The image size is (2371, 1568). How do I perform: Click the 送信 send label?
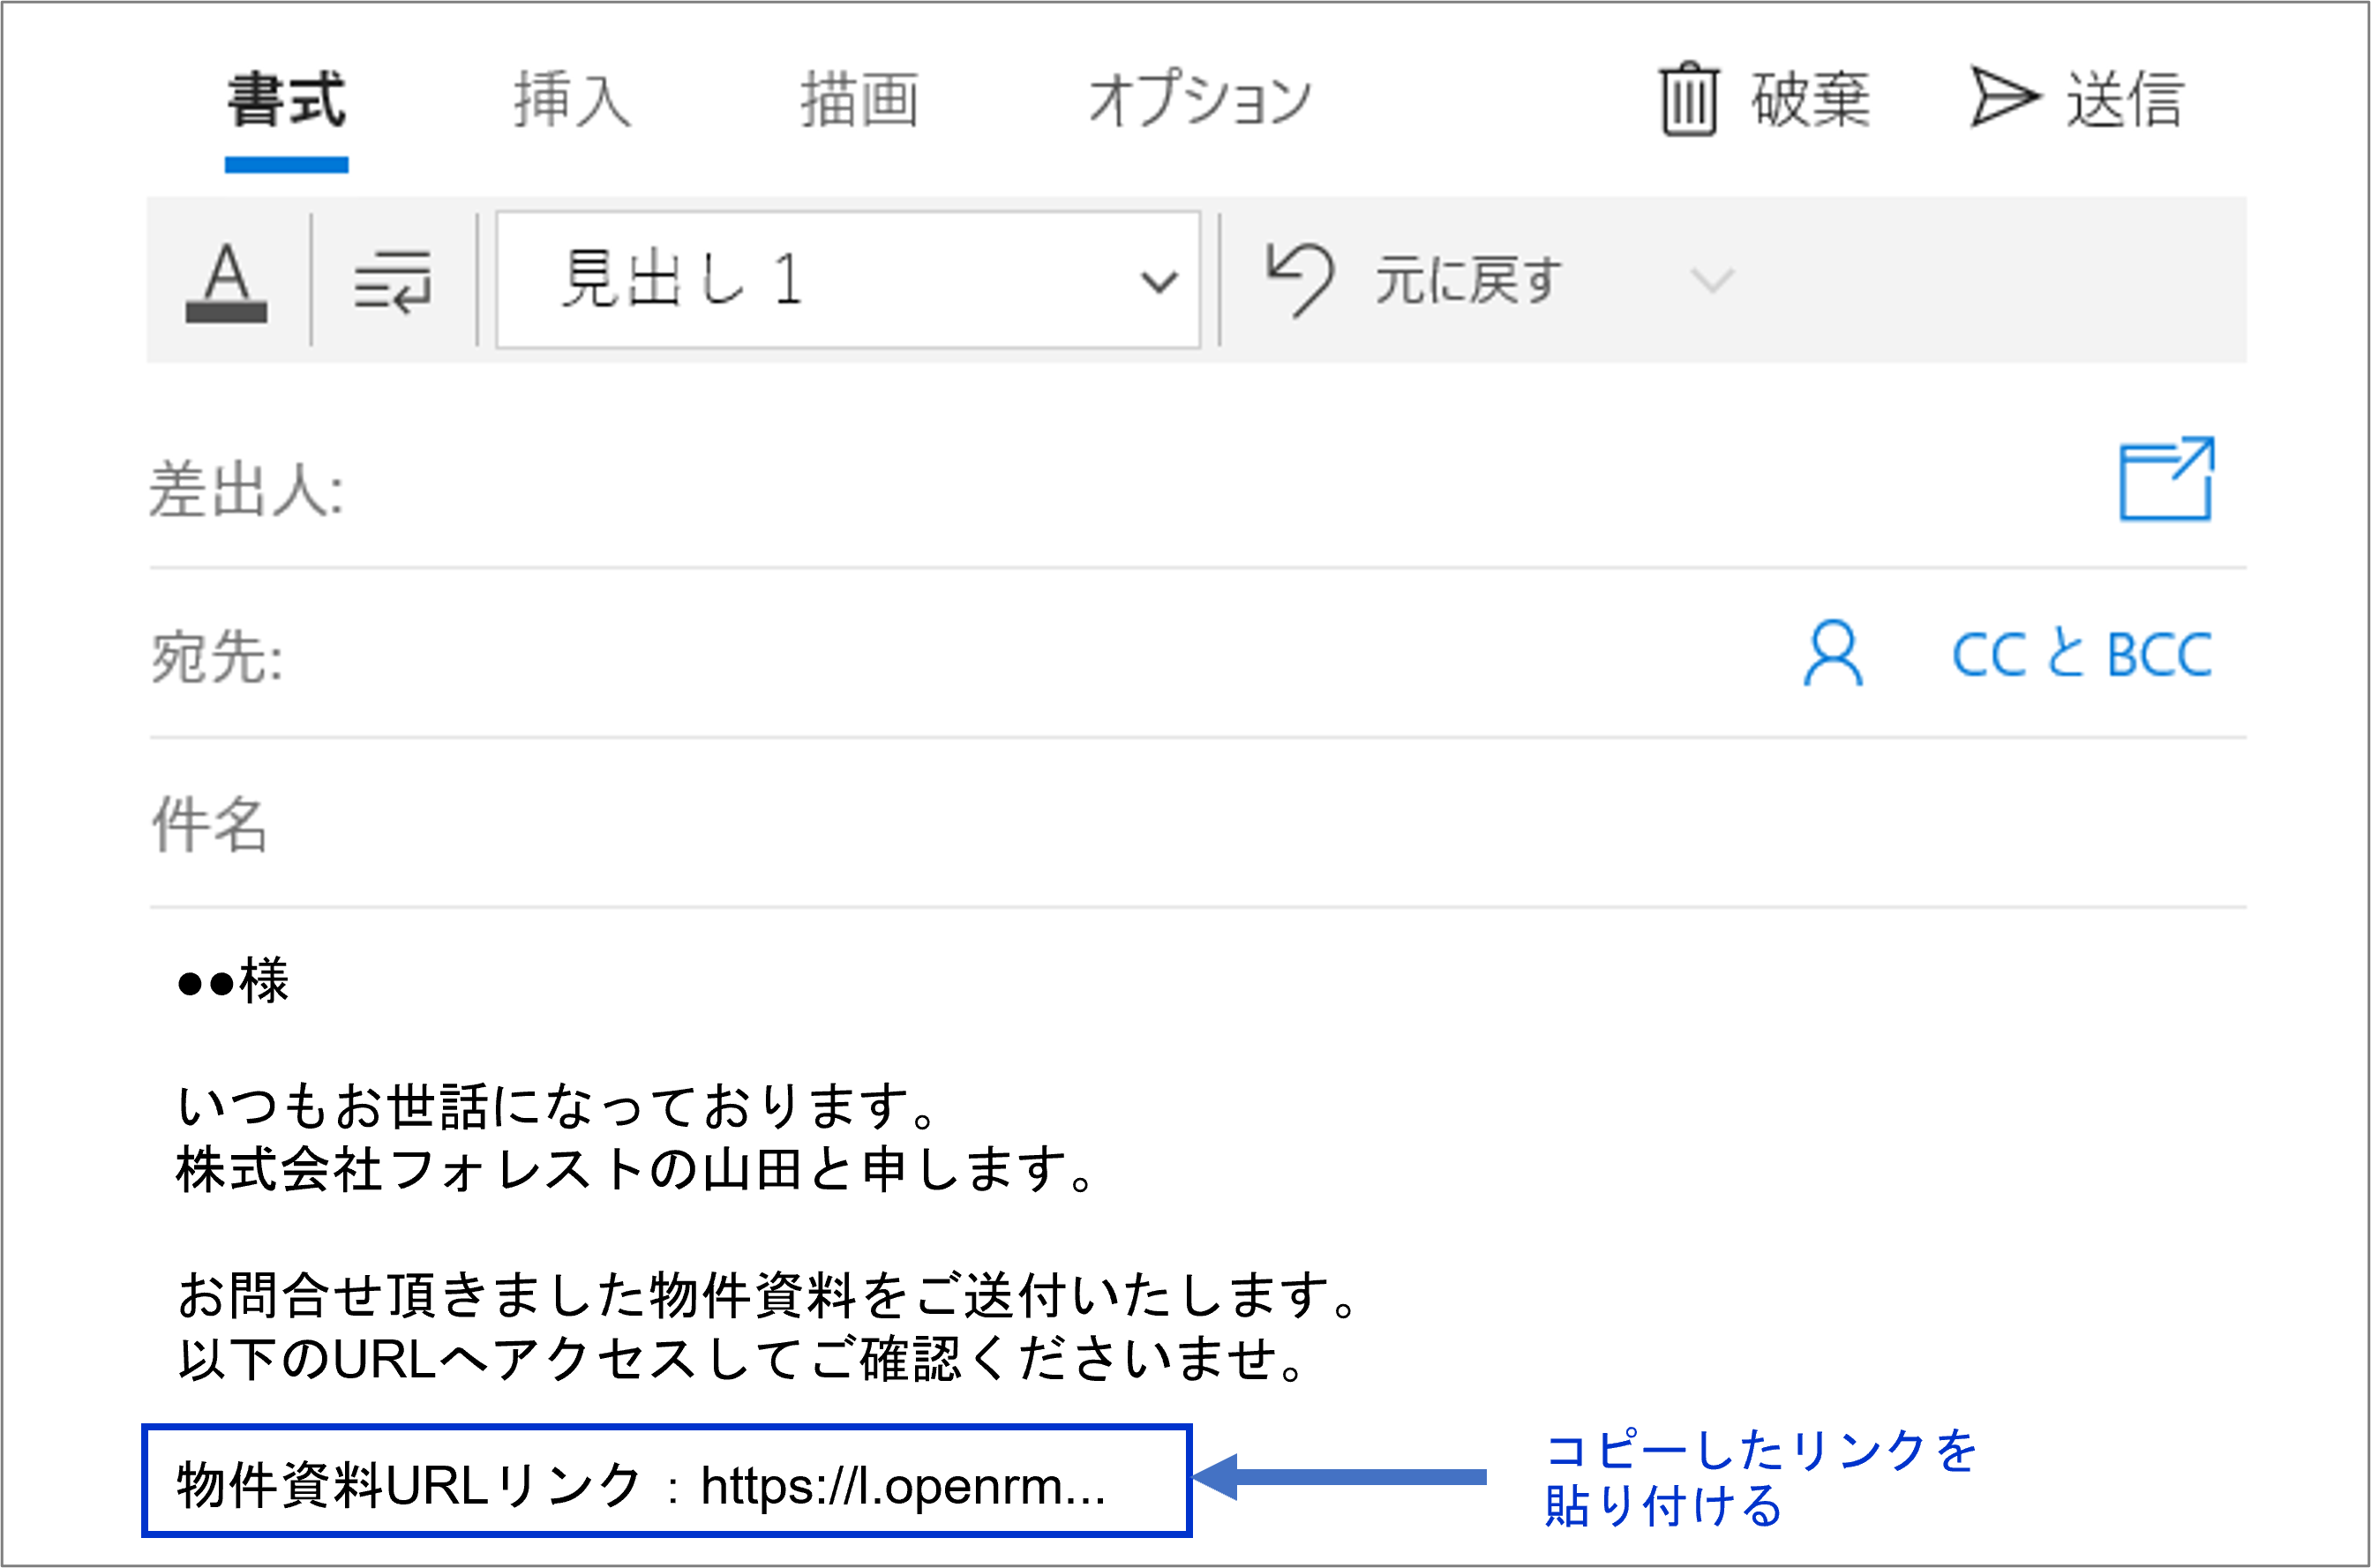2126,100
